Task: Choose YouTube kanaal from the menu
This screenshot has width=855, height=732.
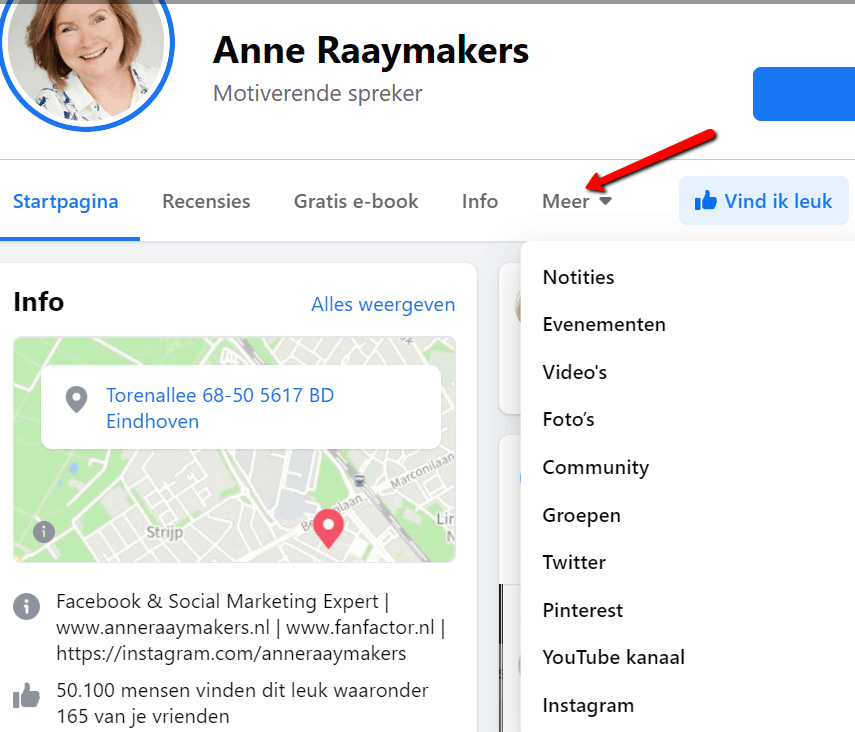Action: click(x=613, y=657)
